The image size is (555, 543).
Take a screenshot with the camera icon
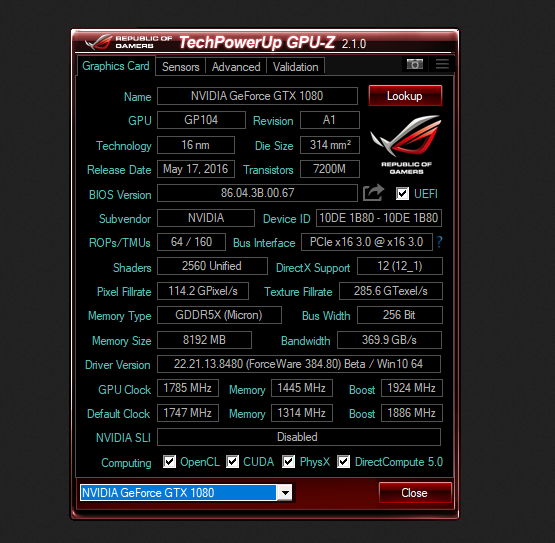(x=414, y=64)
